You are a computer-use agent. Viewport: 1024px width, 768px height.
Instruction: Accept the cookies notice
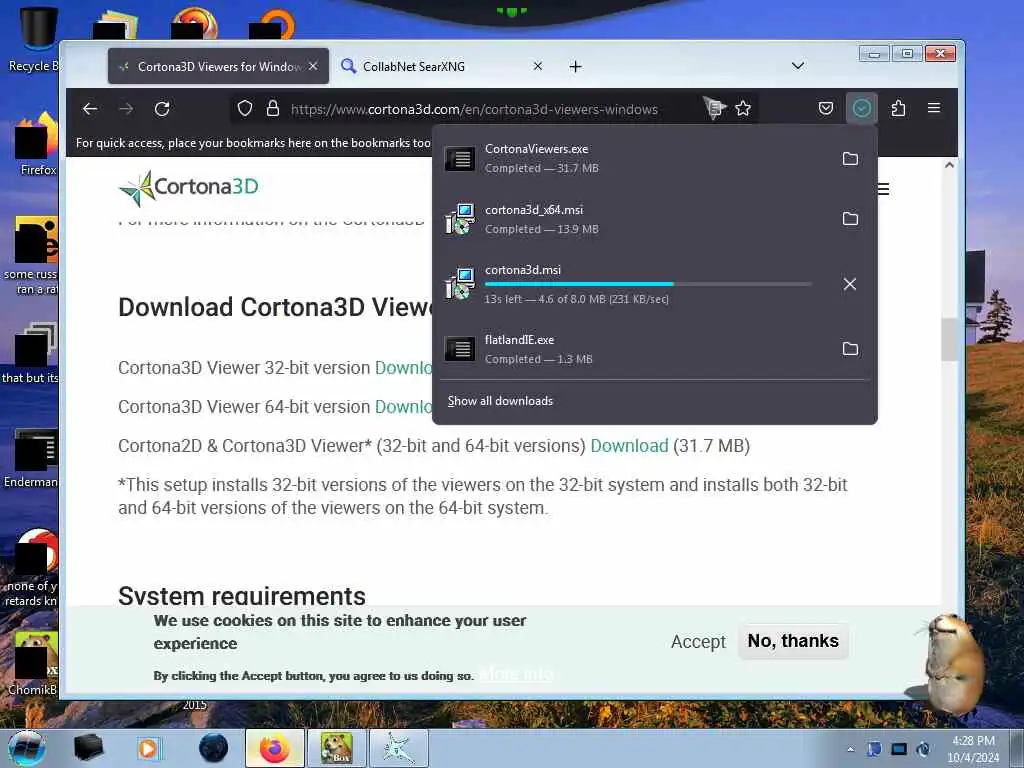pyautogui.click(x=698, y=642)
